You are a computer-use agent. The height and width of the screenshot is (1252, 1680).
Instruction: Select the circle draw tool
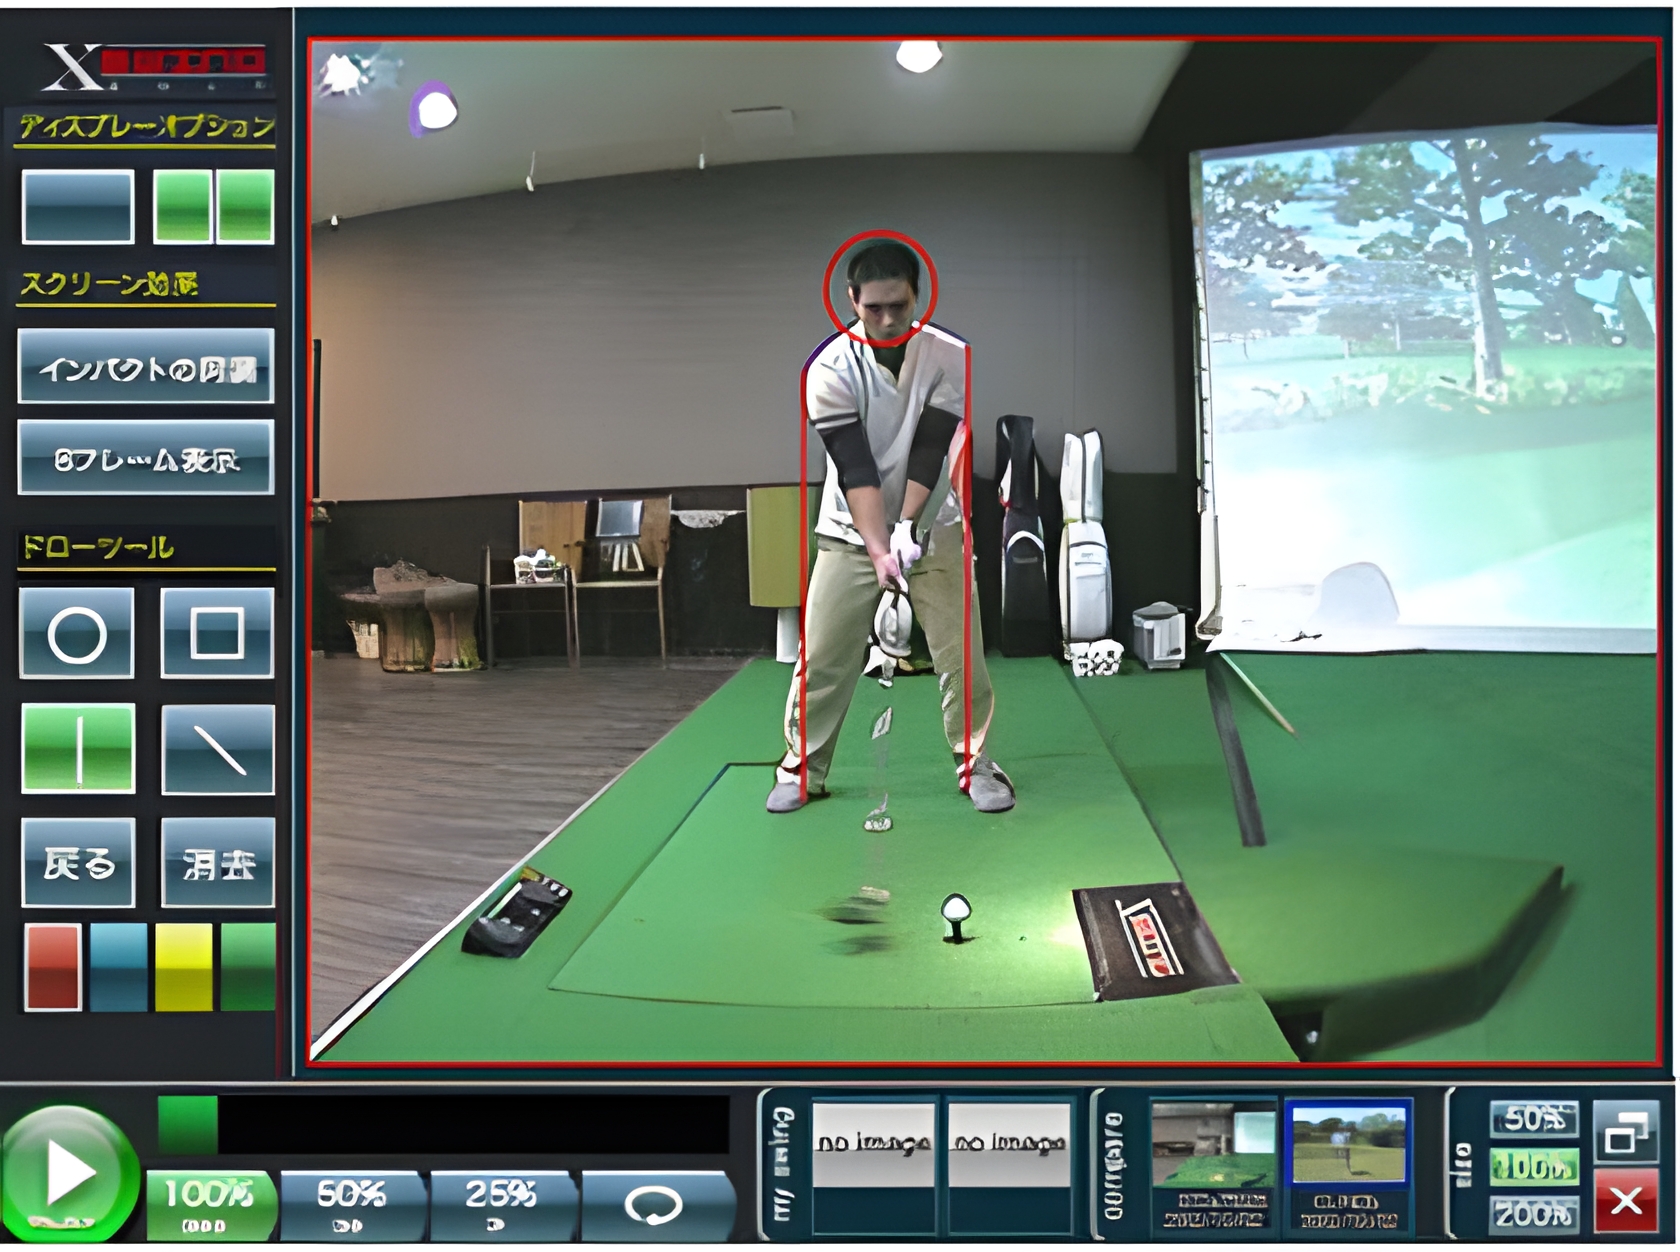point(77,633)
